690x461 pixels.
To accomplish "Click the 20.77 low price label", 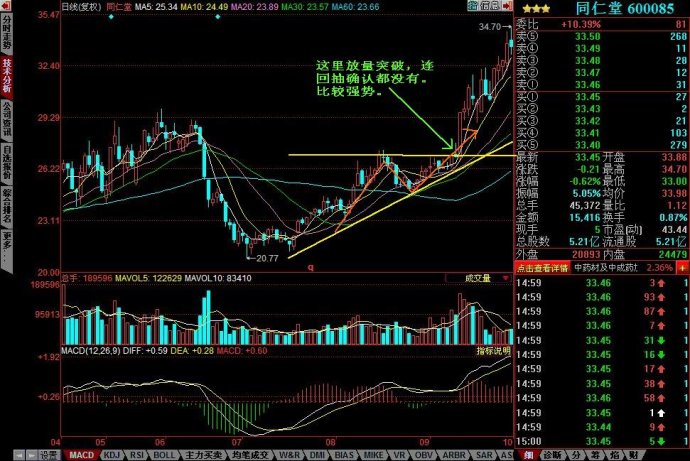I will click(267, 258).
